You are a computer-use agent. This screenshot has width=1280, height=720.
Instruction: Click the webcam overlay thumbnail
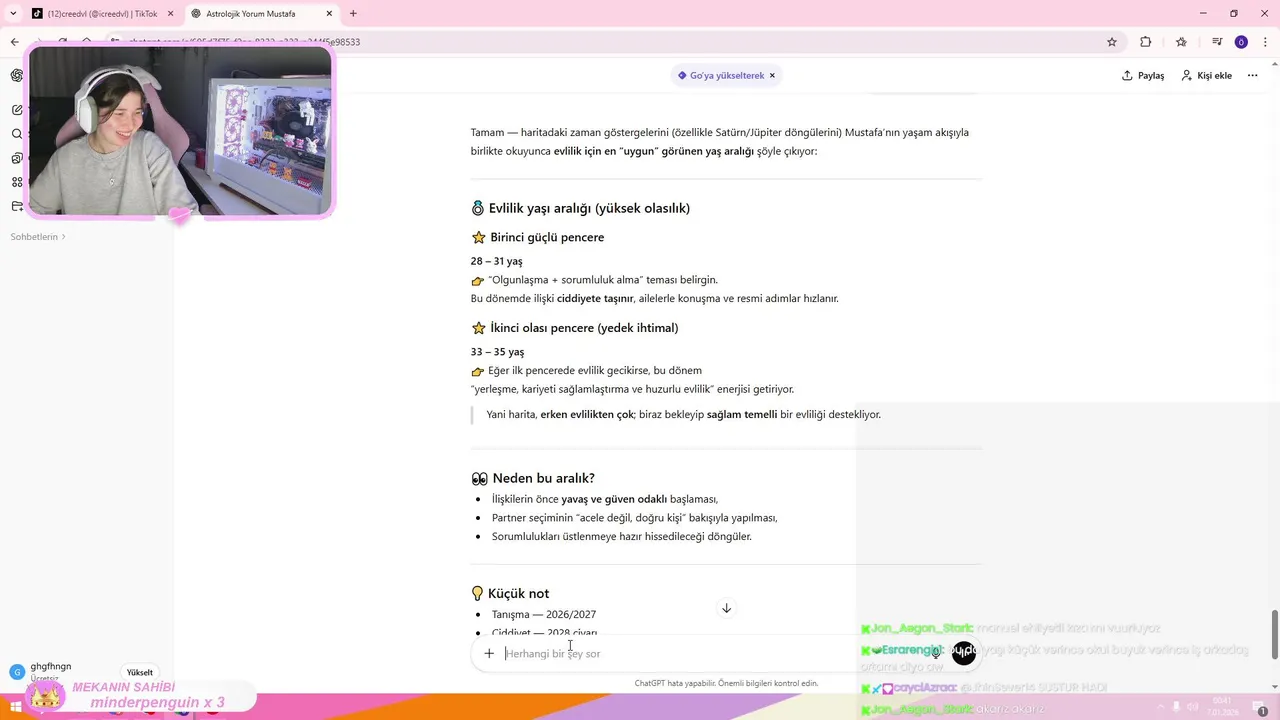point(180,131)
